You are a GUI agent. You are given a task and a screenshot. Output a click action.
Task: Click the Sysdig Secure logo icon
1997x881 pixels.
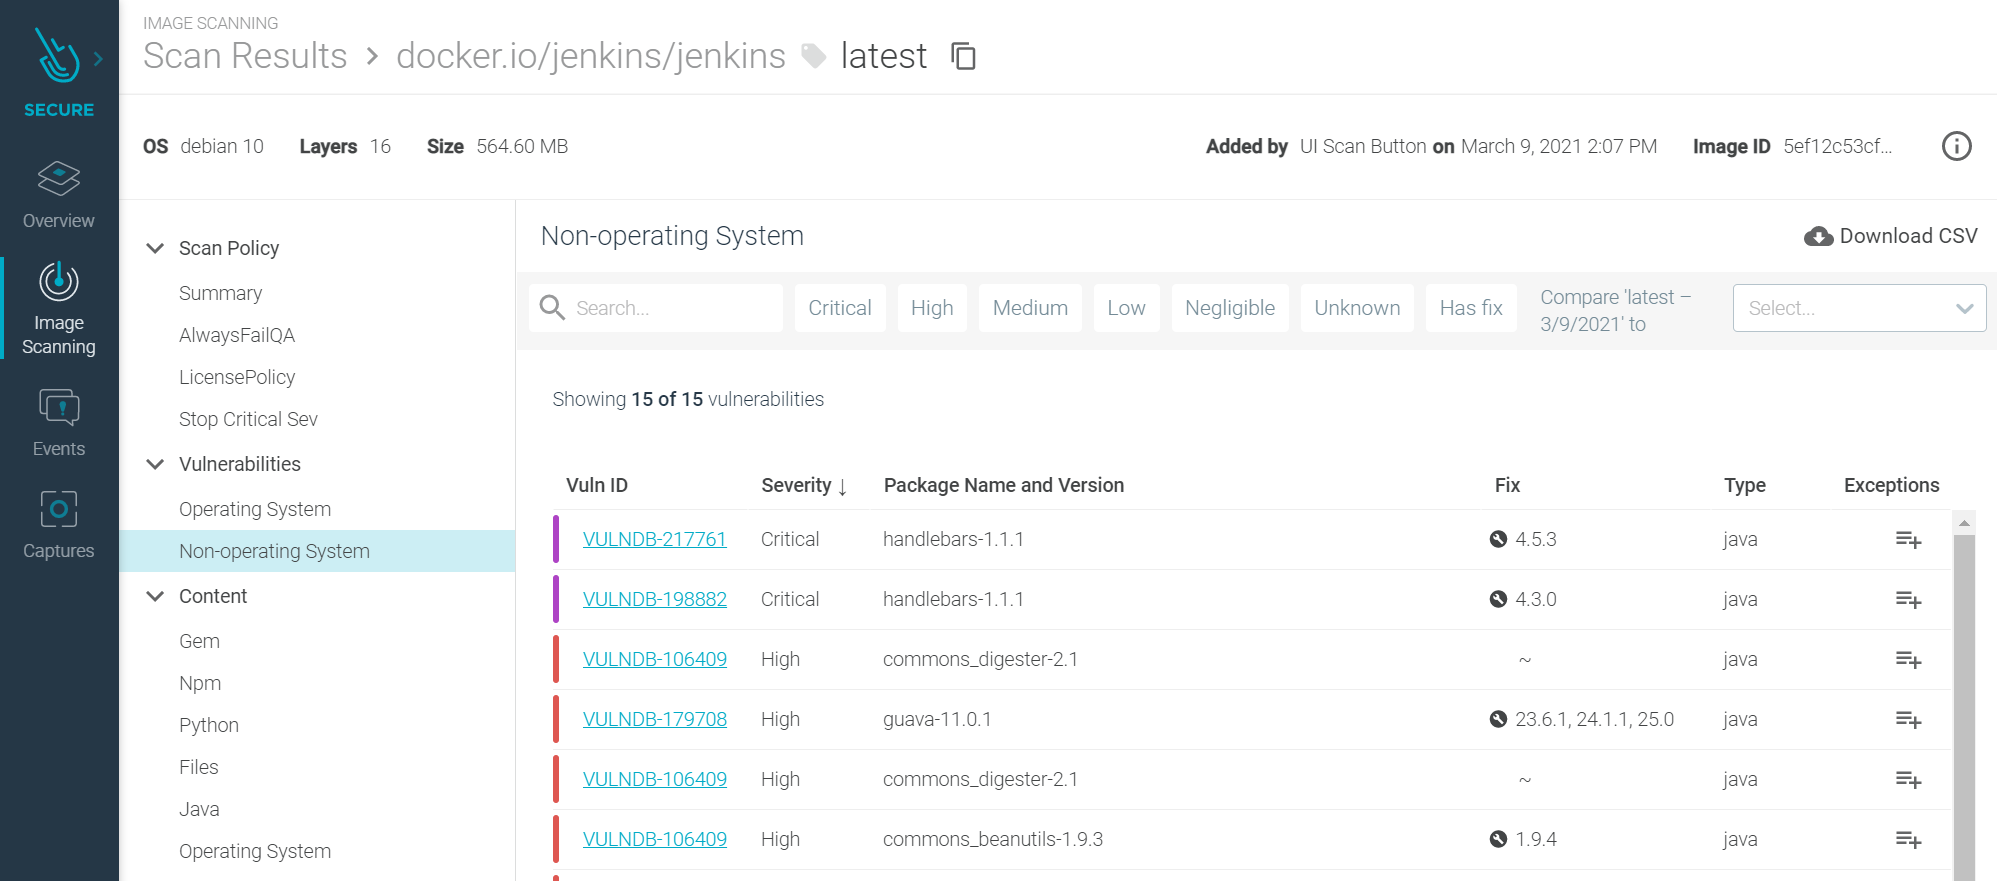tap(57, 56)
